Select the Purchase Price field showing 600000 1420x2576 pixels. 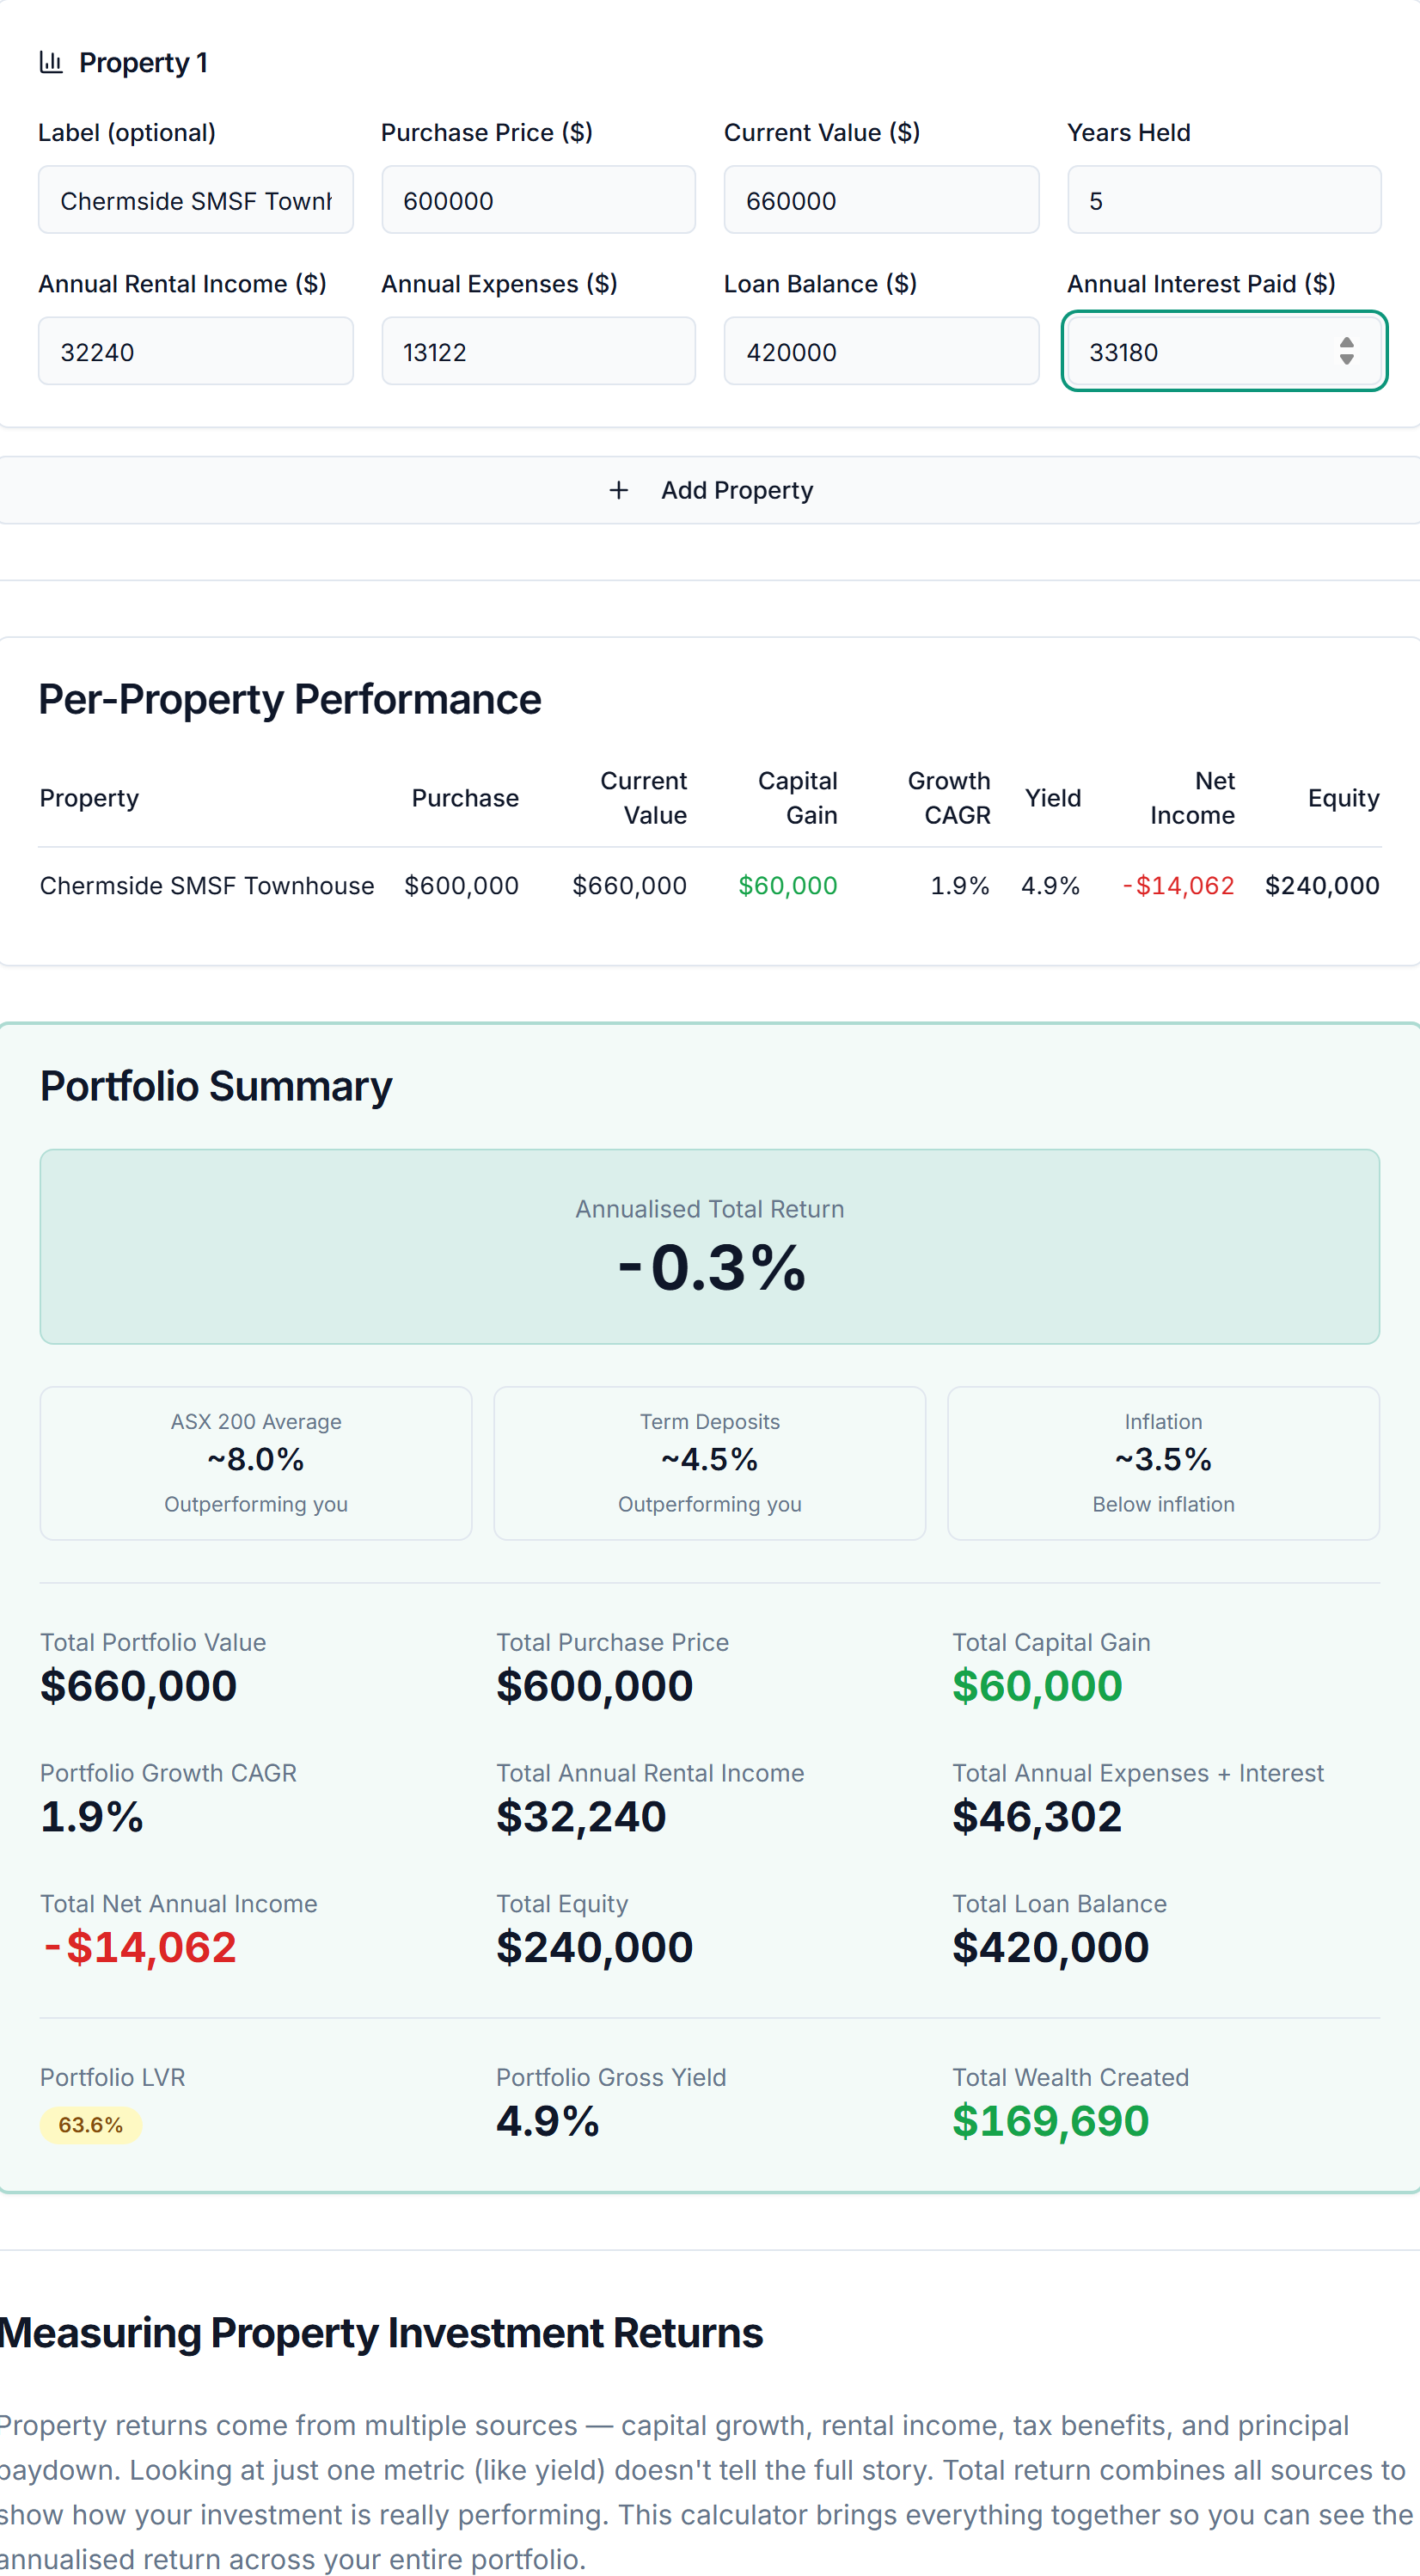coord(538,200)
